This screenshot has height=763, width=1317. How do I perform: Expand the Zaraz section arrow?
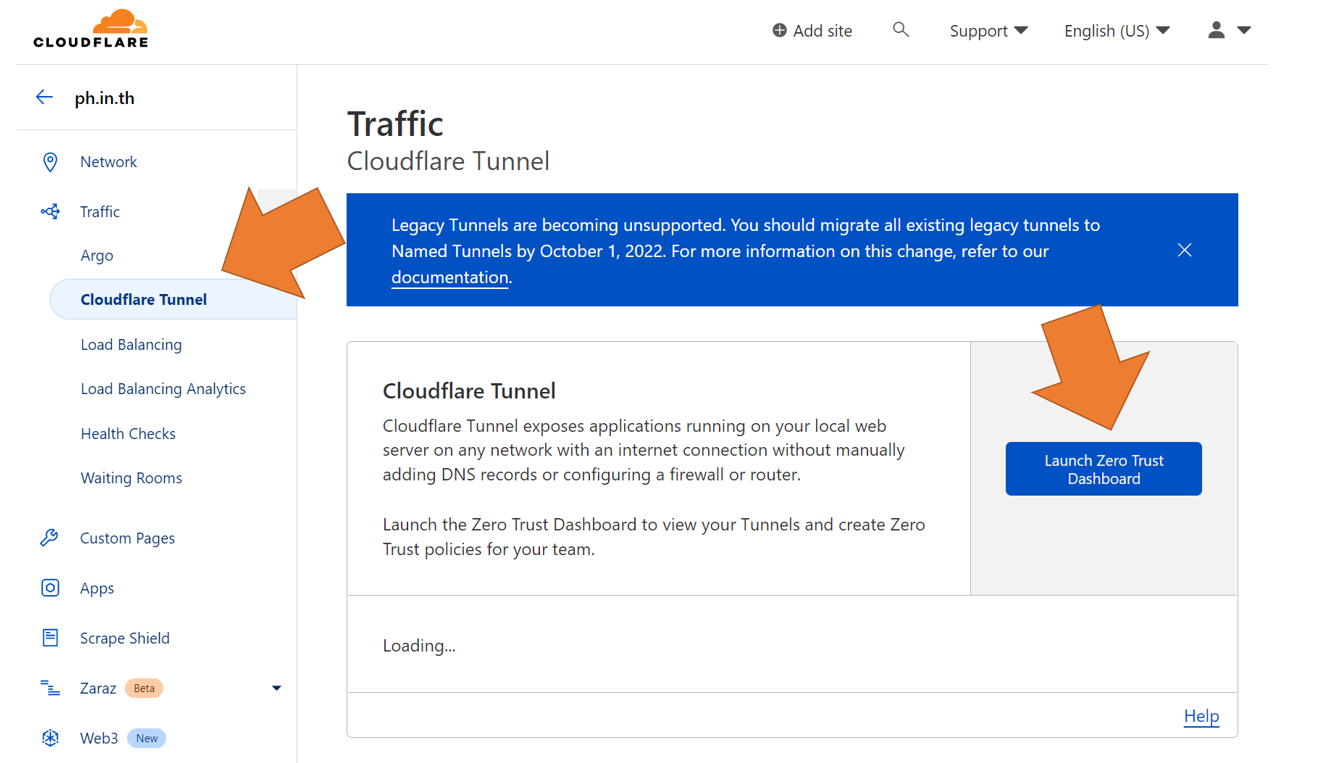(x=277, y=688)
